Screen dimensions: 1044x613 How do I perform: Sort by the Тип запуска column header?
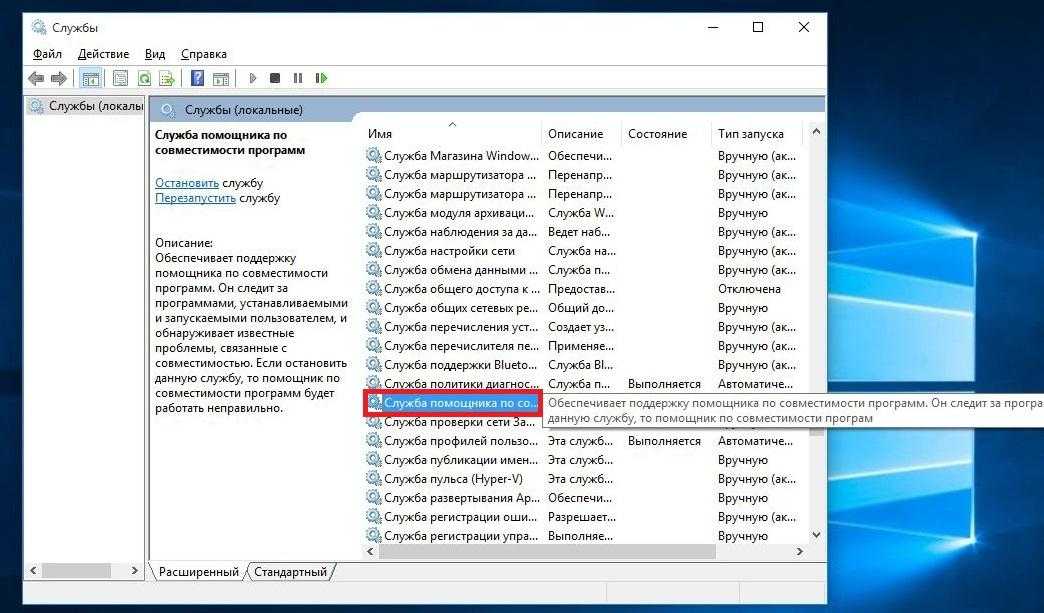click(750, 134)
